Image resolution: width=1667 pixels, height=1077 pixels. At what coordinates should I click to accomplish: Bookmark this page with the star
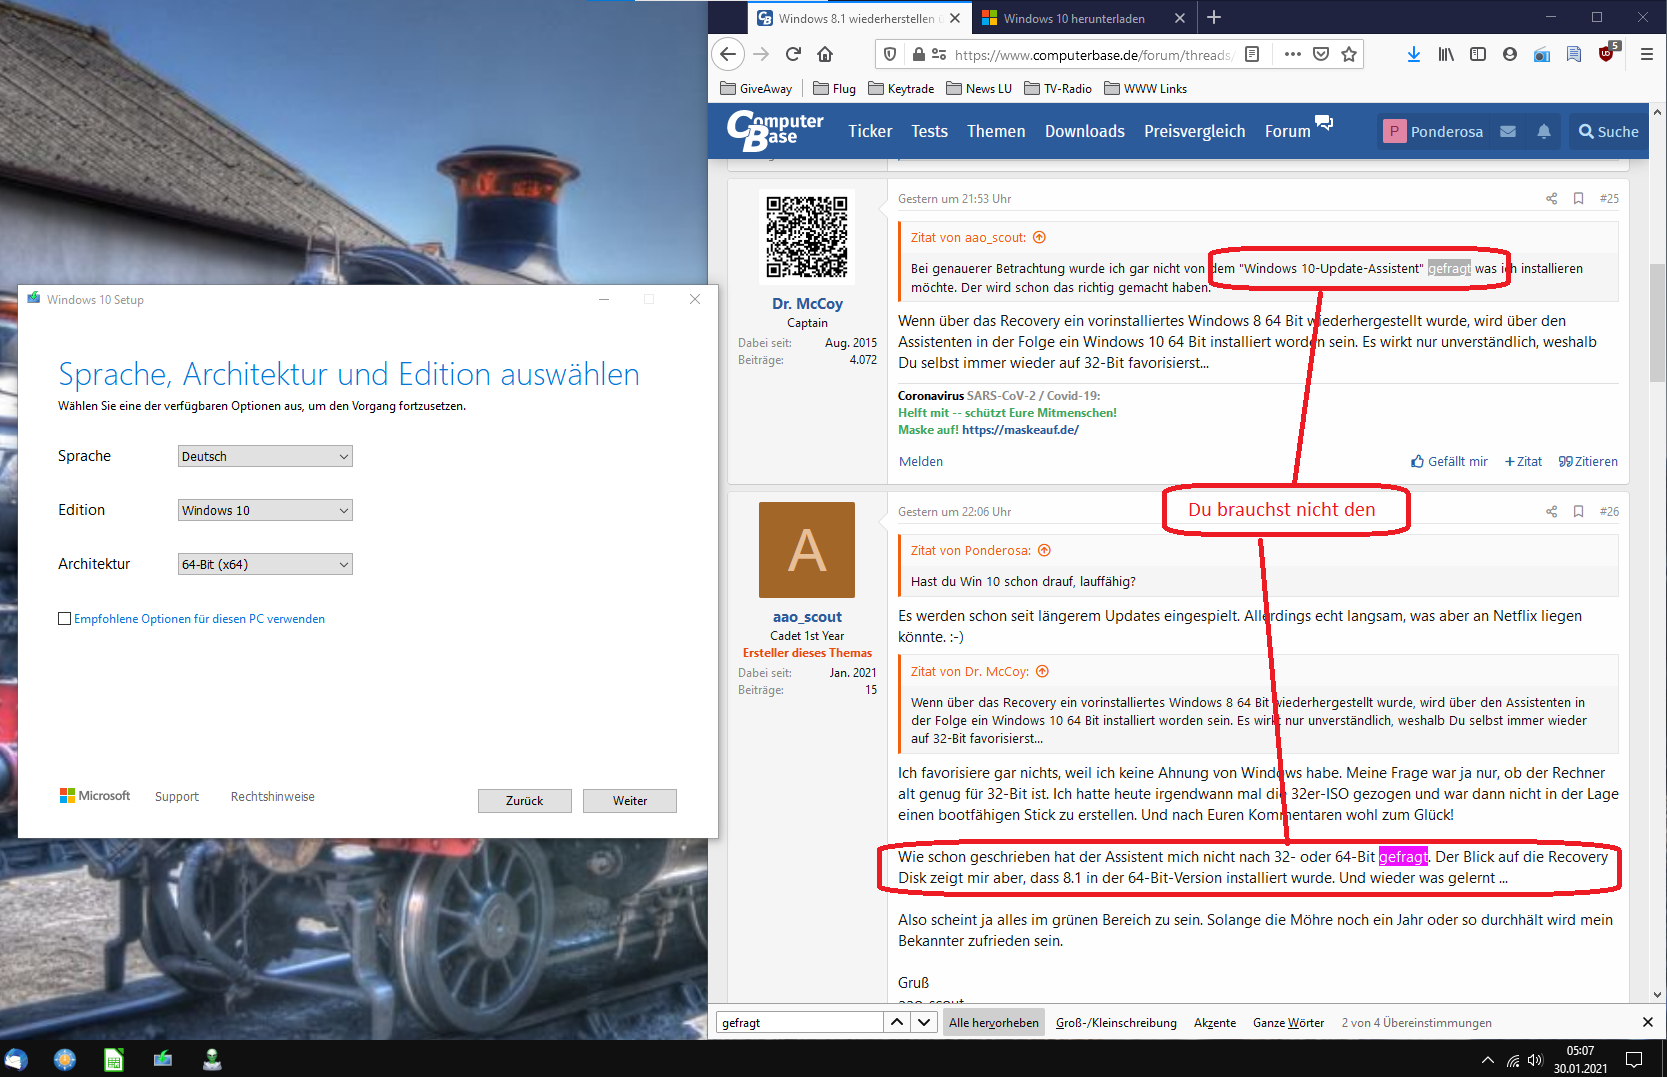1349,54
